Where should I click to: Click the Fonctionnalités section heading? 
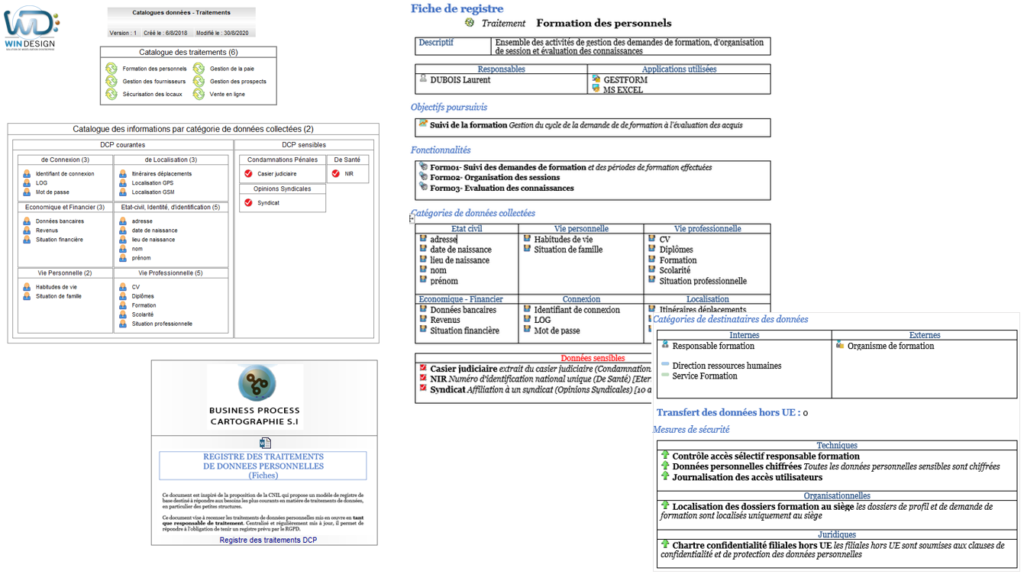tap(440, 150)
